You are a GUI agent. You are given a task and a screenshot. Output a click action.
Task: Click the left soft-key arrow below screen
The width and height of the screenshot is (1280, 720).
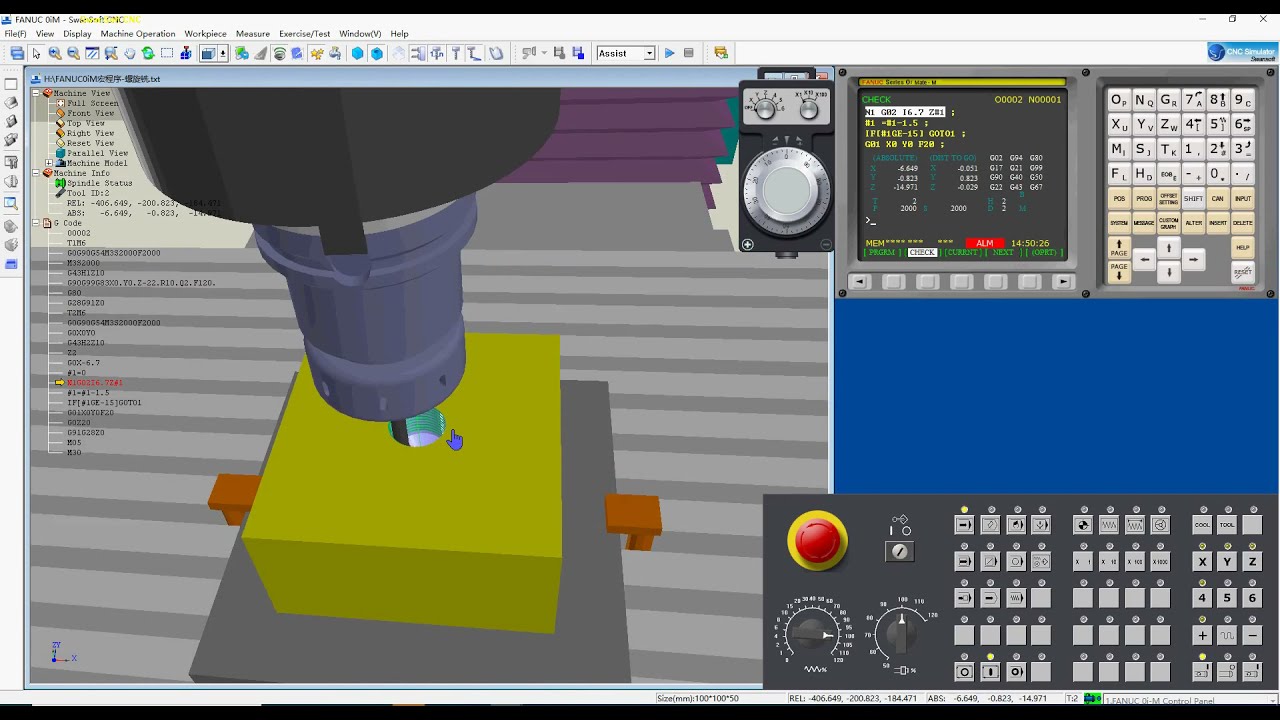point(859,282)
